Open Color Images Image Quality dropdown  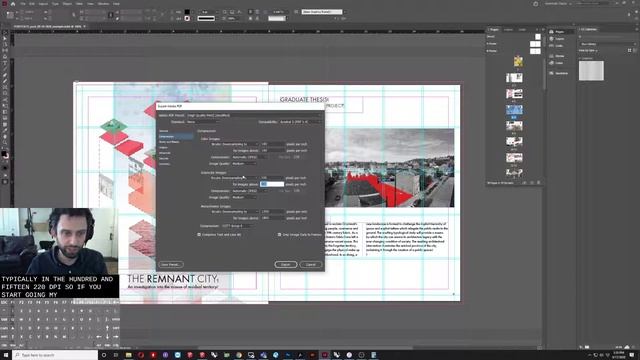coord(244,164)
